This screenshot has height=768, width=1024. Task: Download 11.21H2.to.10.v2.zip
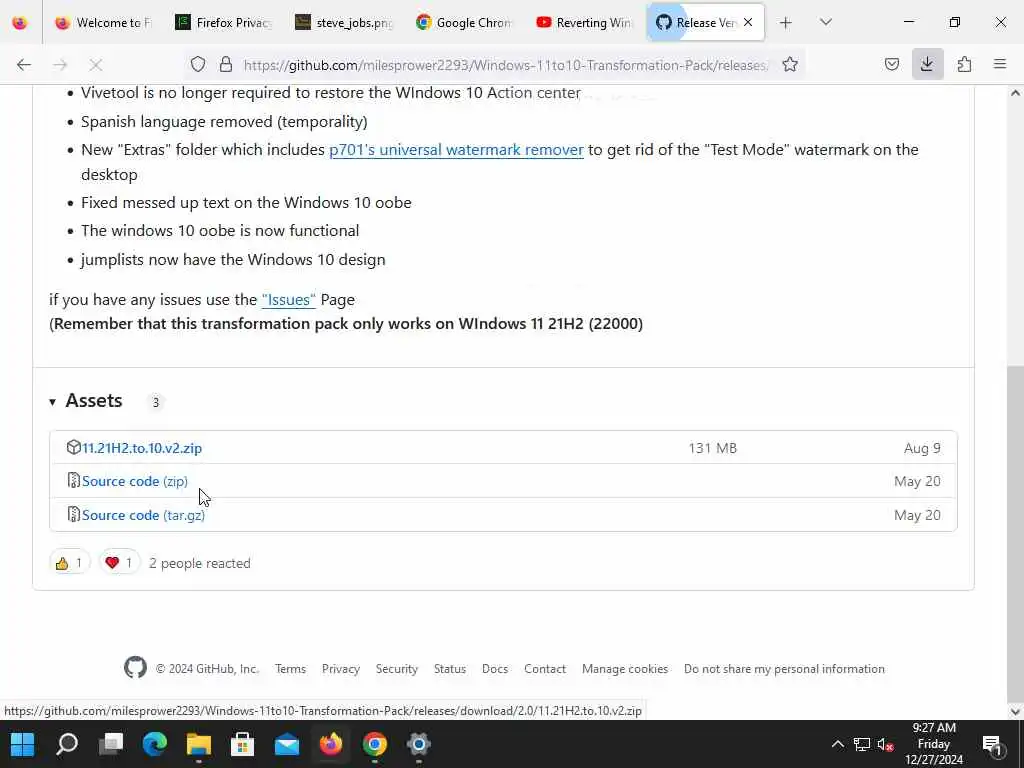tap(142, 449)
